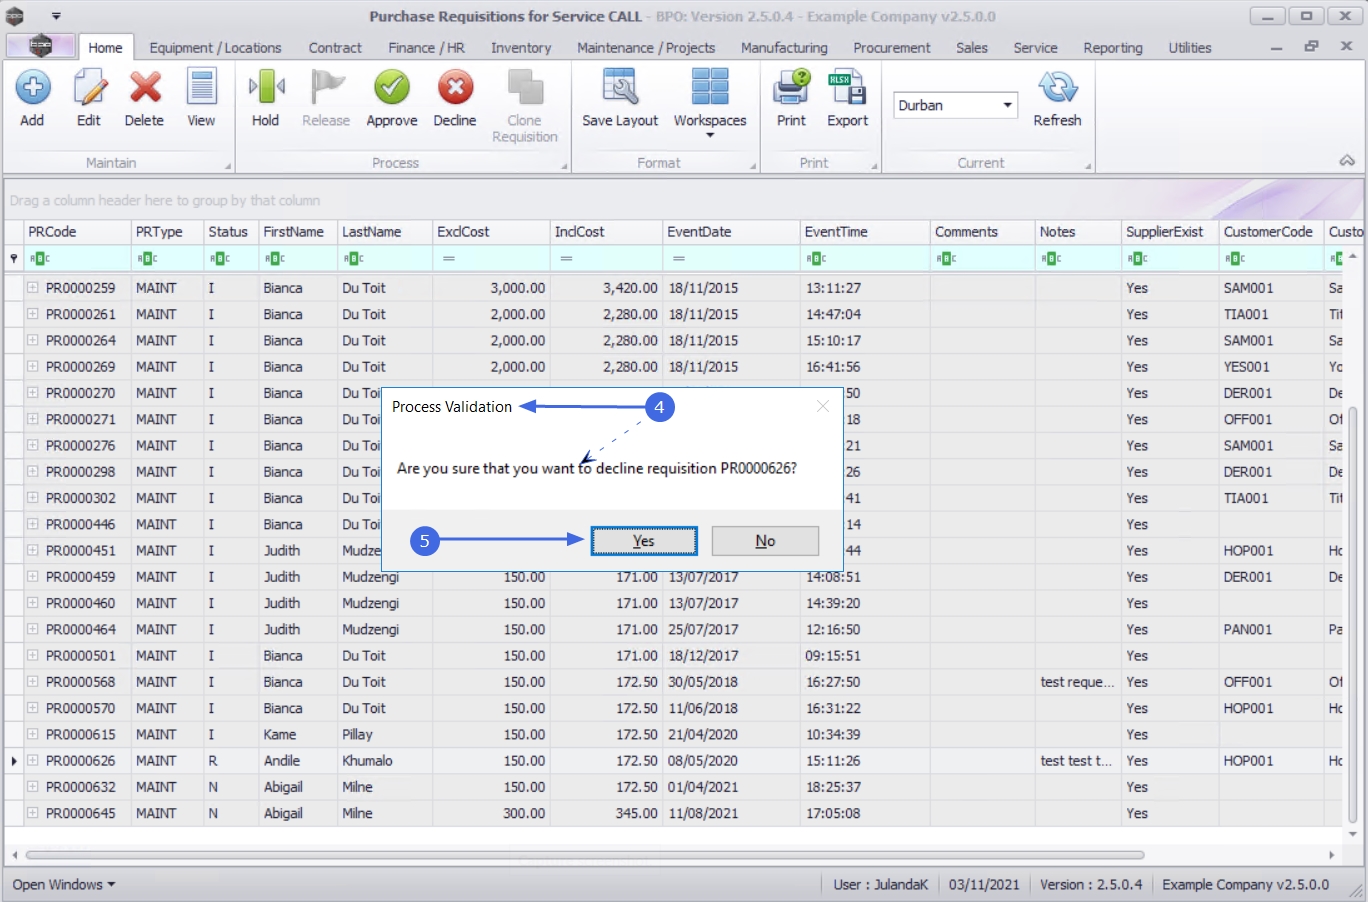This screenshot has height=902, width=1368.
Task: Click the red Delete icon
Action: pyautogui.click(x=145, y=88)
